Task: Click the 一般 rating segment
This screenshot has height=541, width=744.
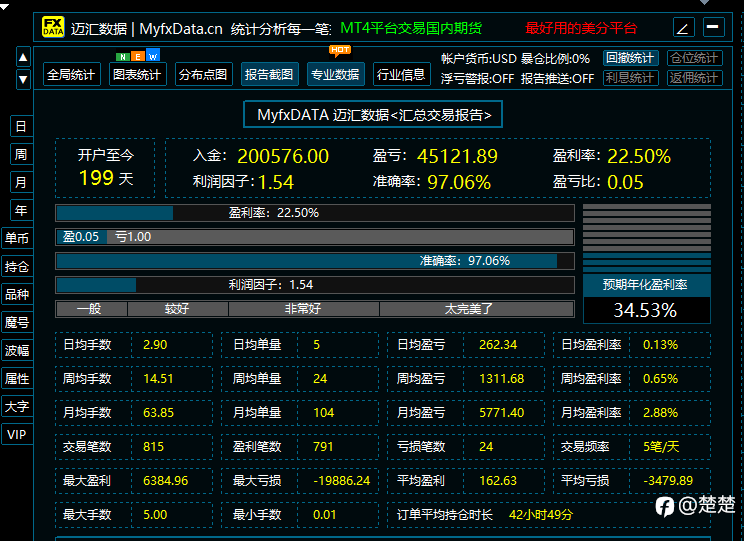Action: [x=91, y=309]
